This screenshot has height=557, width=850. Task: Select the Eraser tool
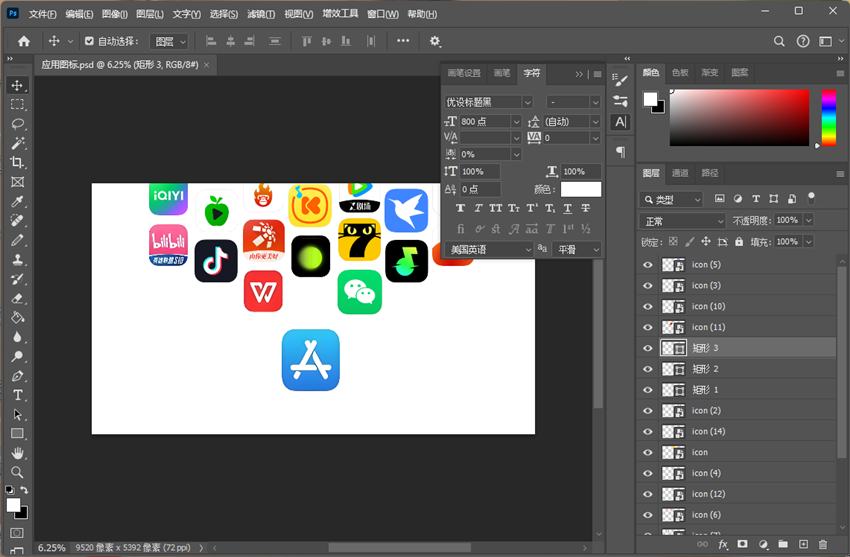pos(17,299)
